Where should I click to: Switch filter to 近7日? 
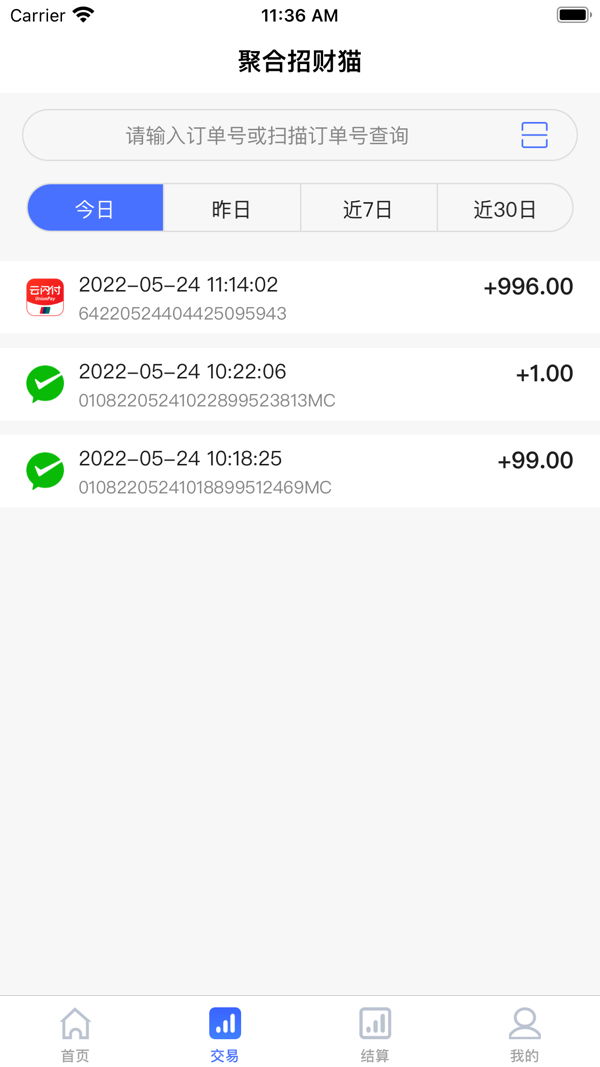369,208
